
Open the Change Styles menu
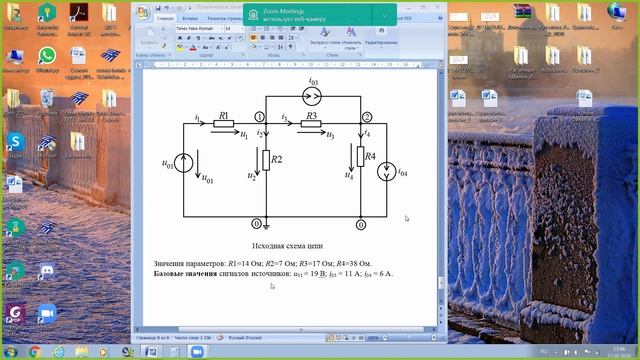point(351,38)
